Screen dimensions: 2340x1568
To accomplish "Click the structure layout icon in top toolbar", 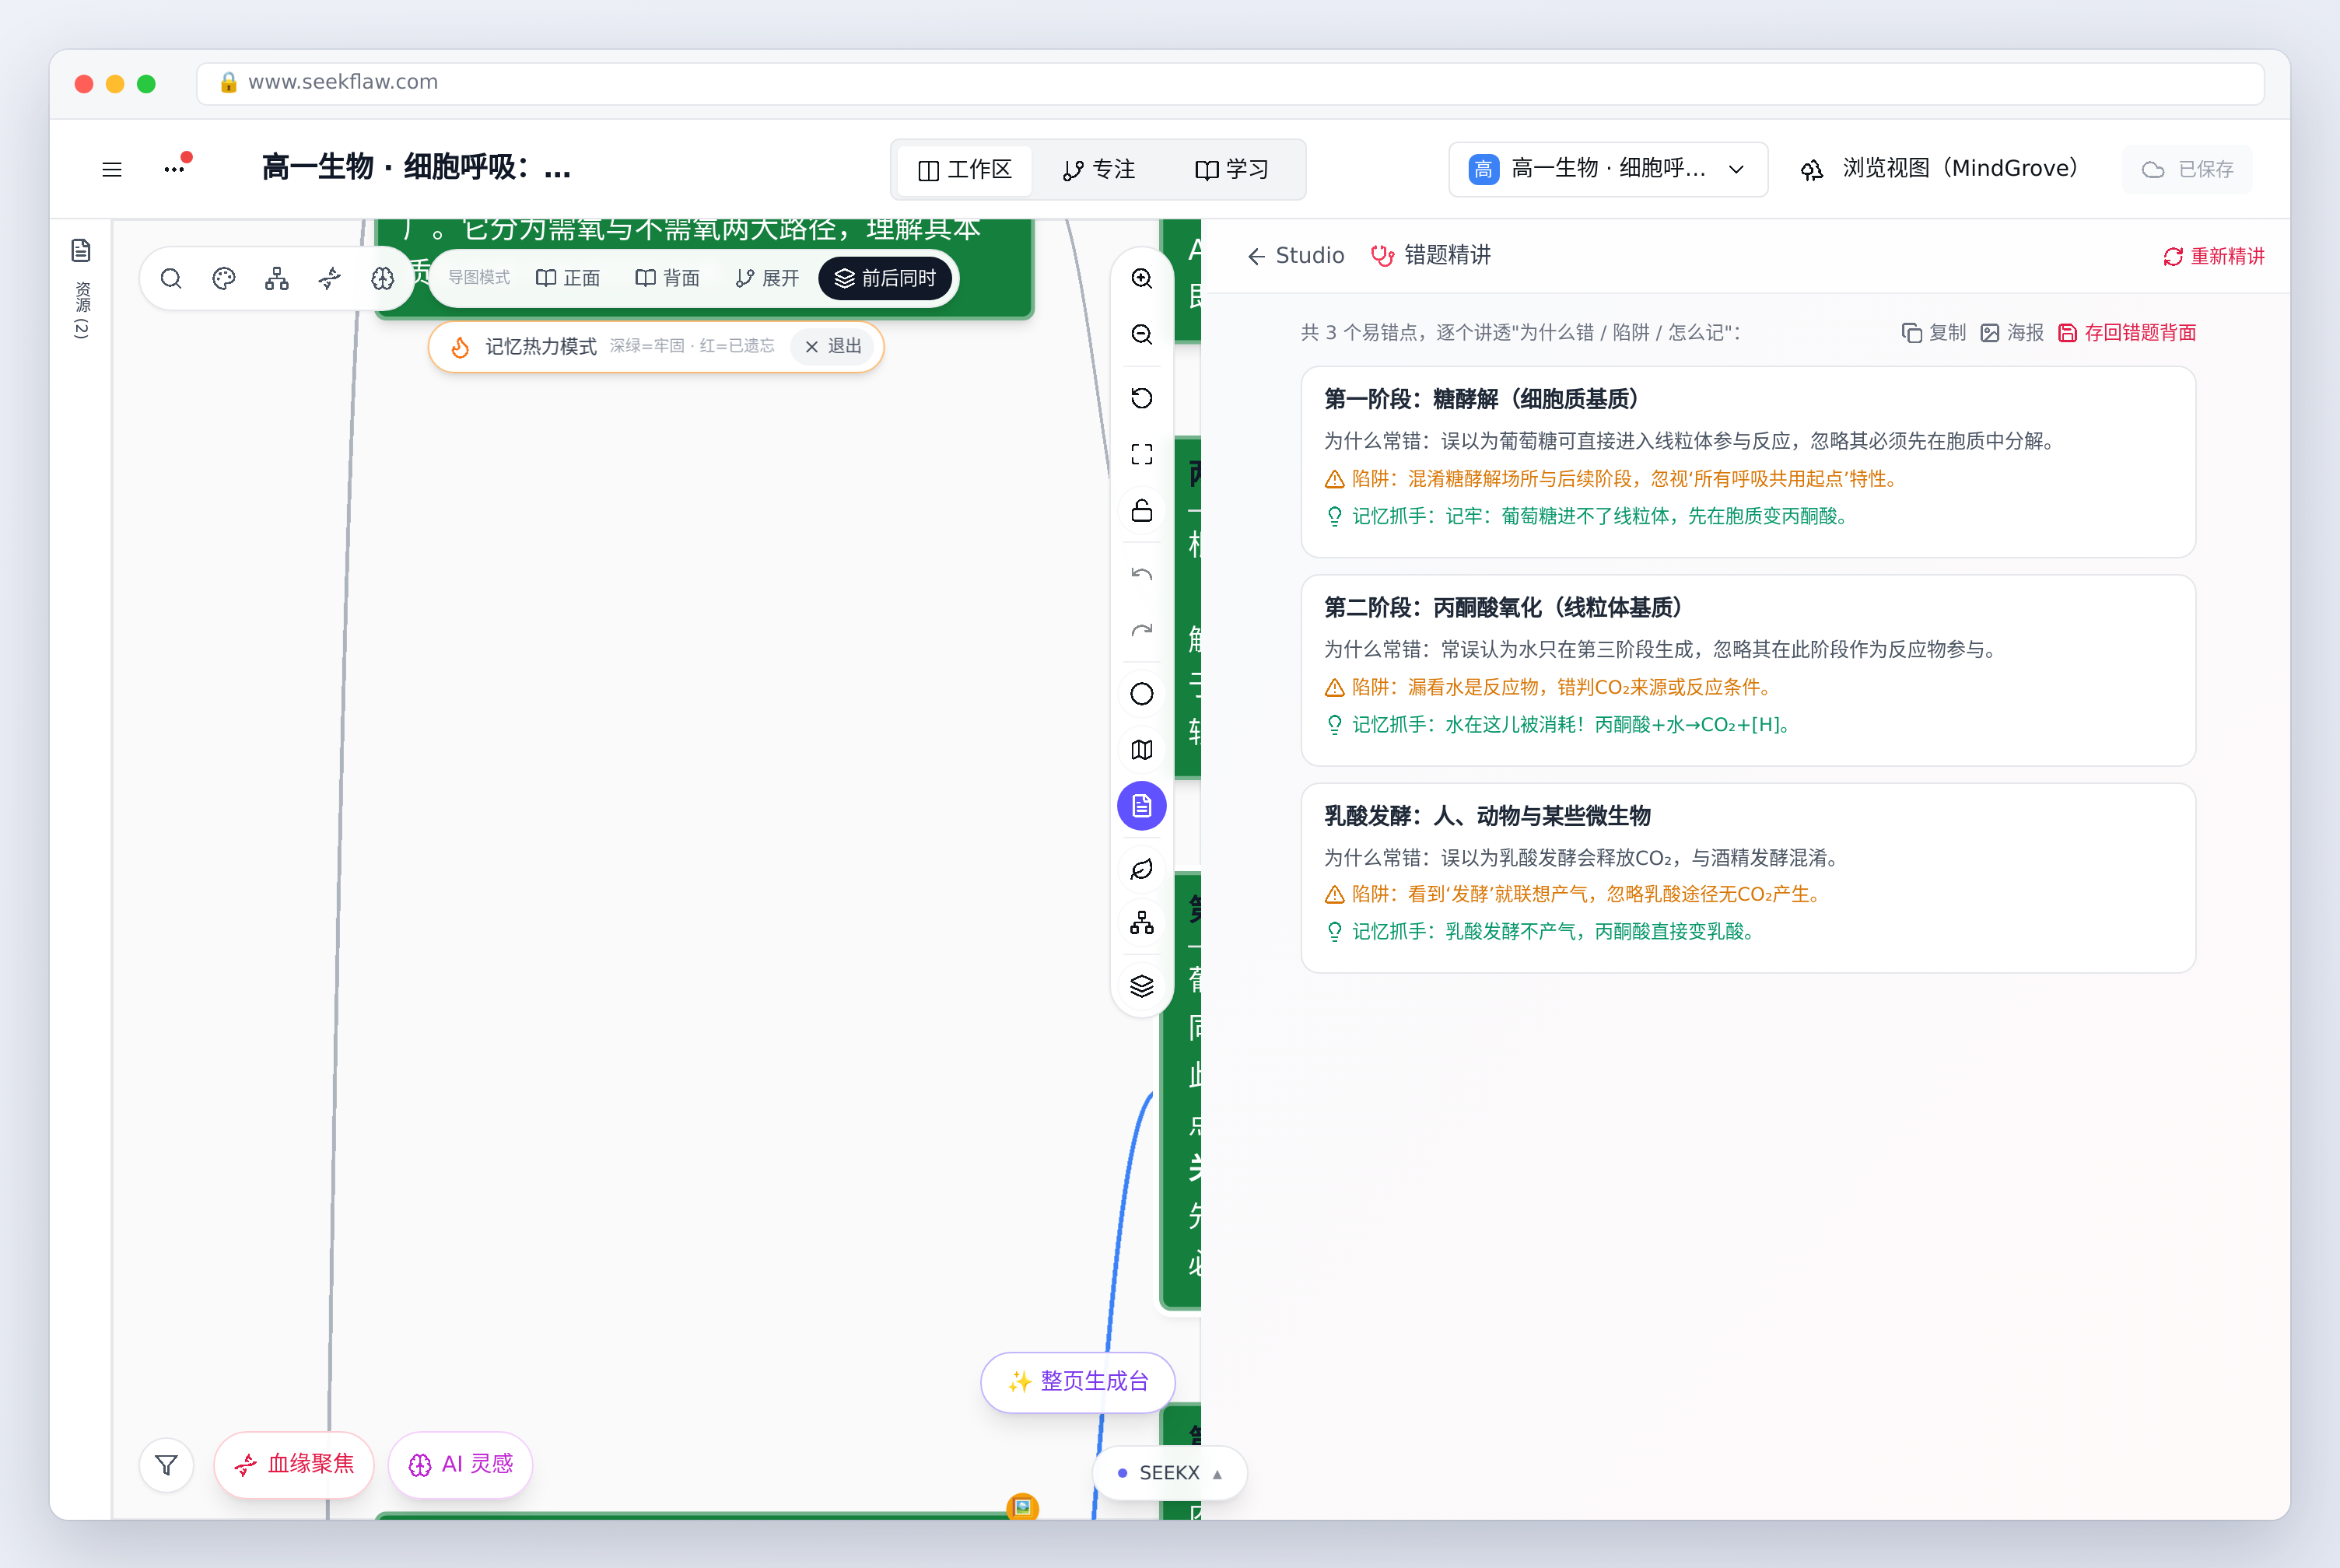I will click(277, 278).
